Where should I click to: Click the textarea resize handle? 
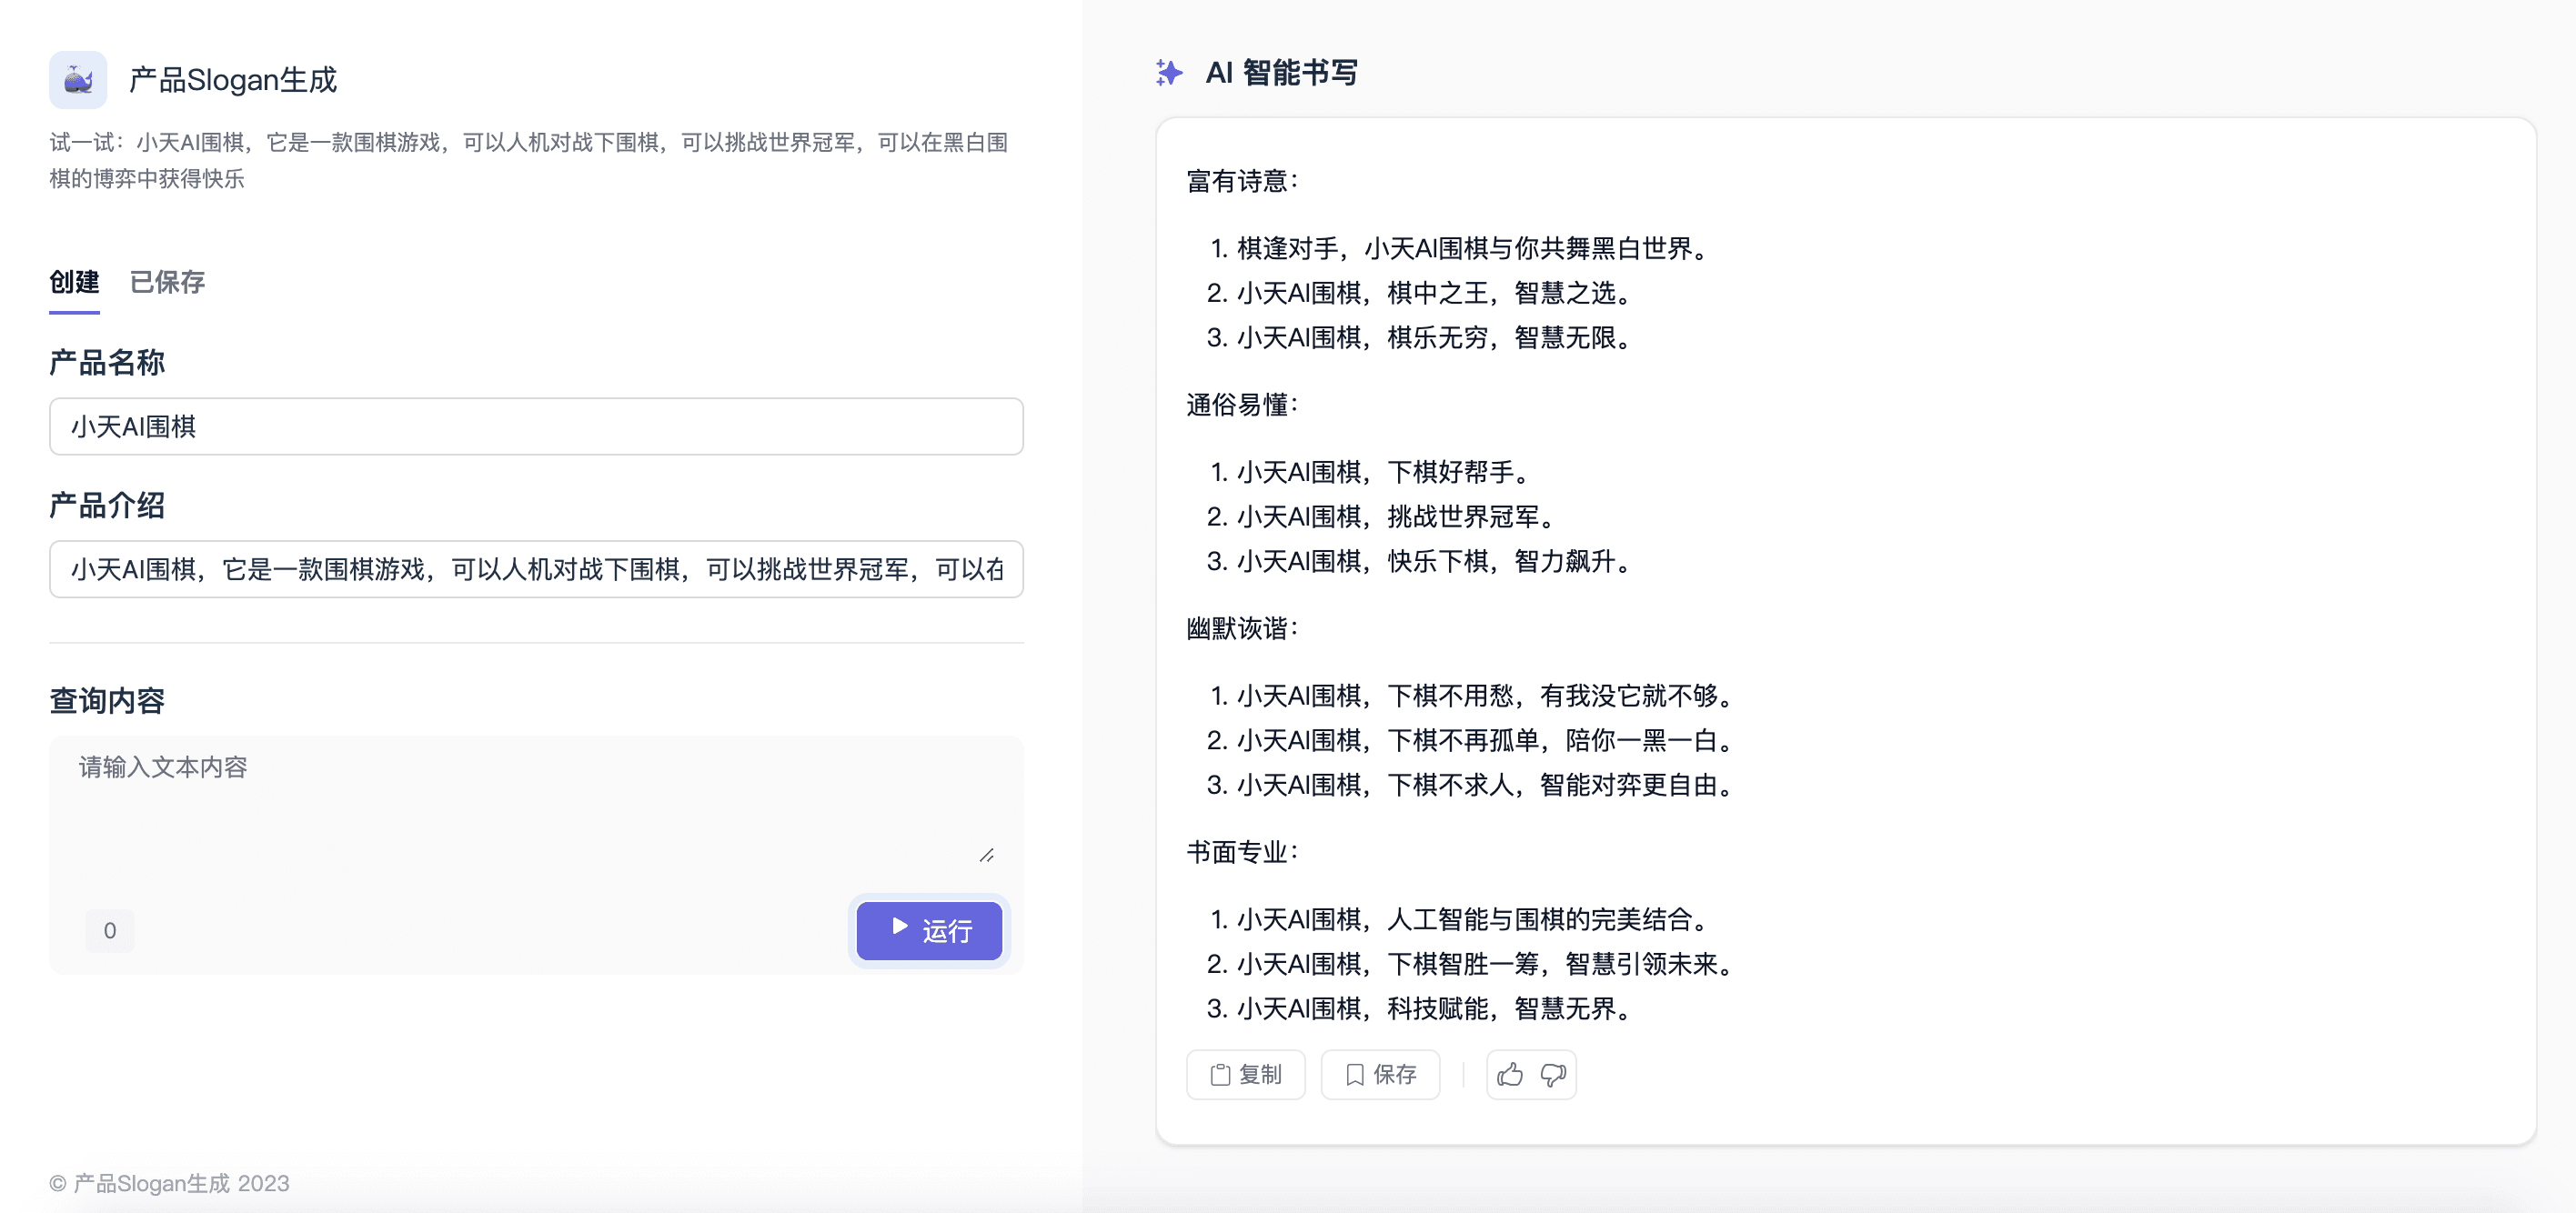[x=986, y=855]
